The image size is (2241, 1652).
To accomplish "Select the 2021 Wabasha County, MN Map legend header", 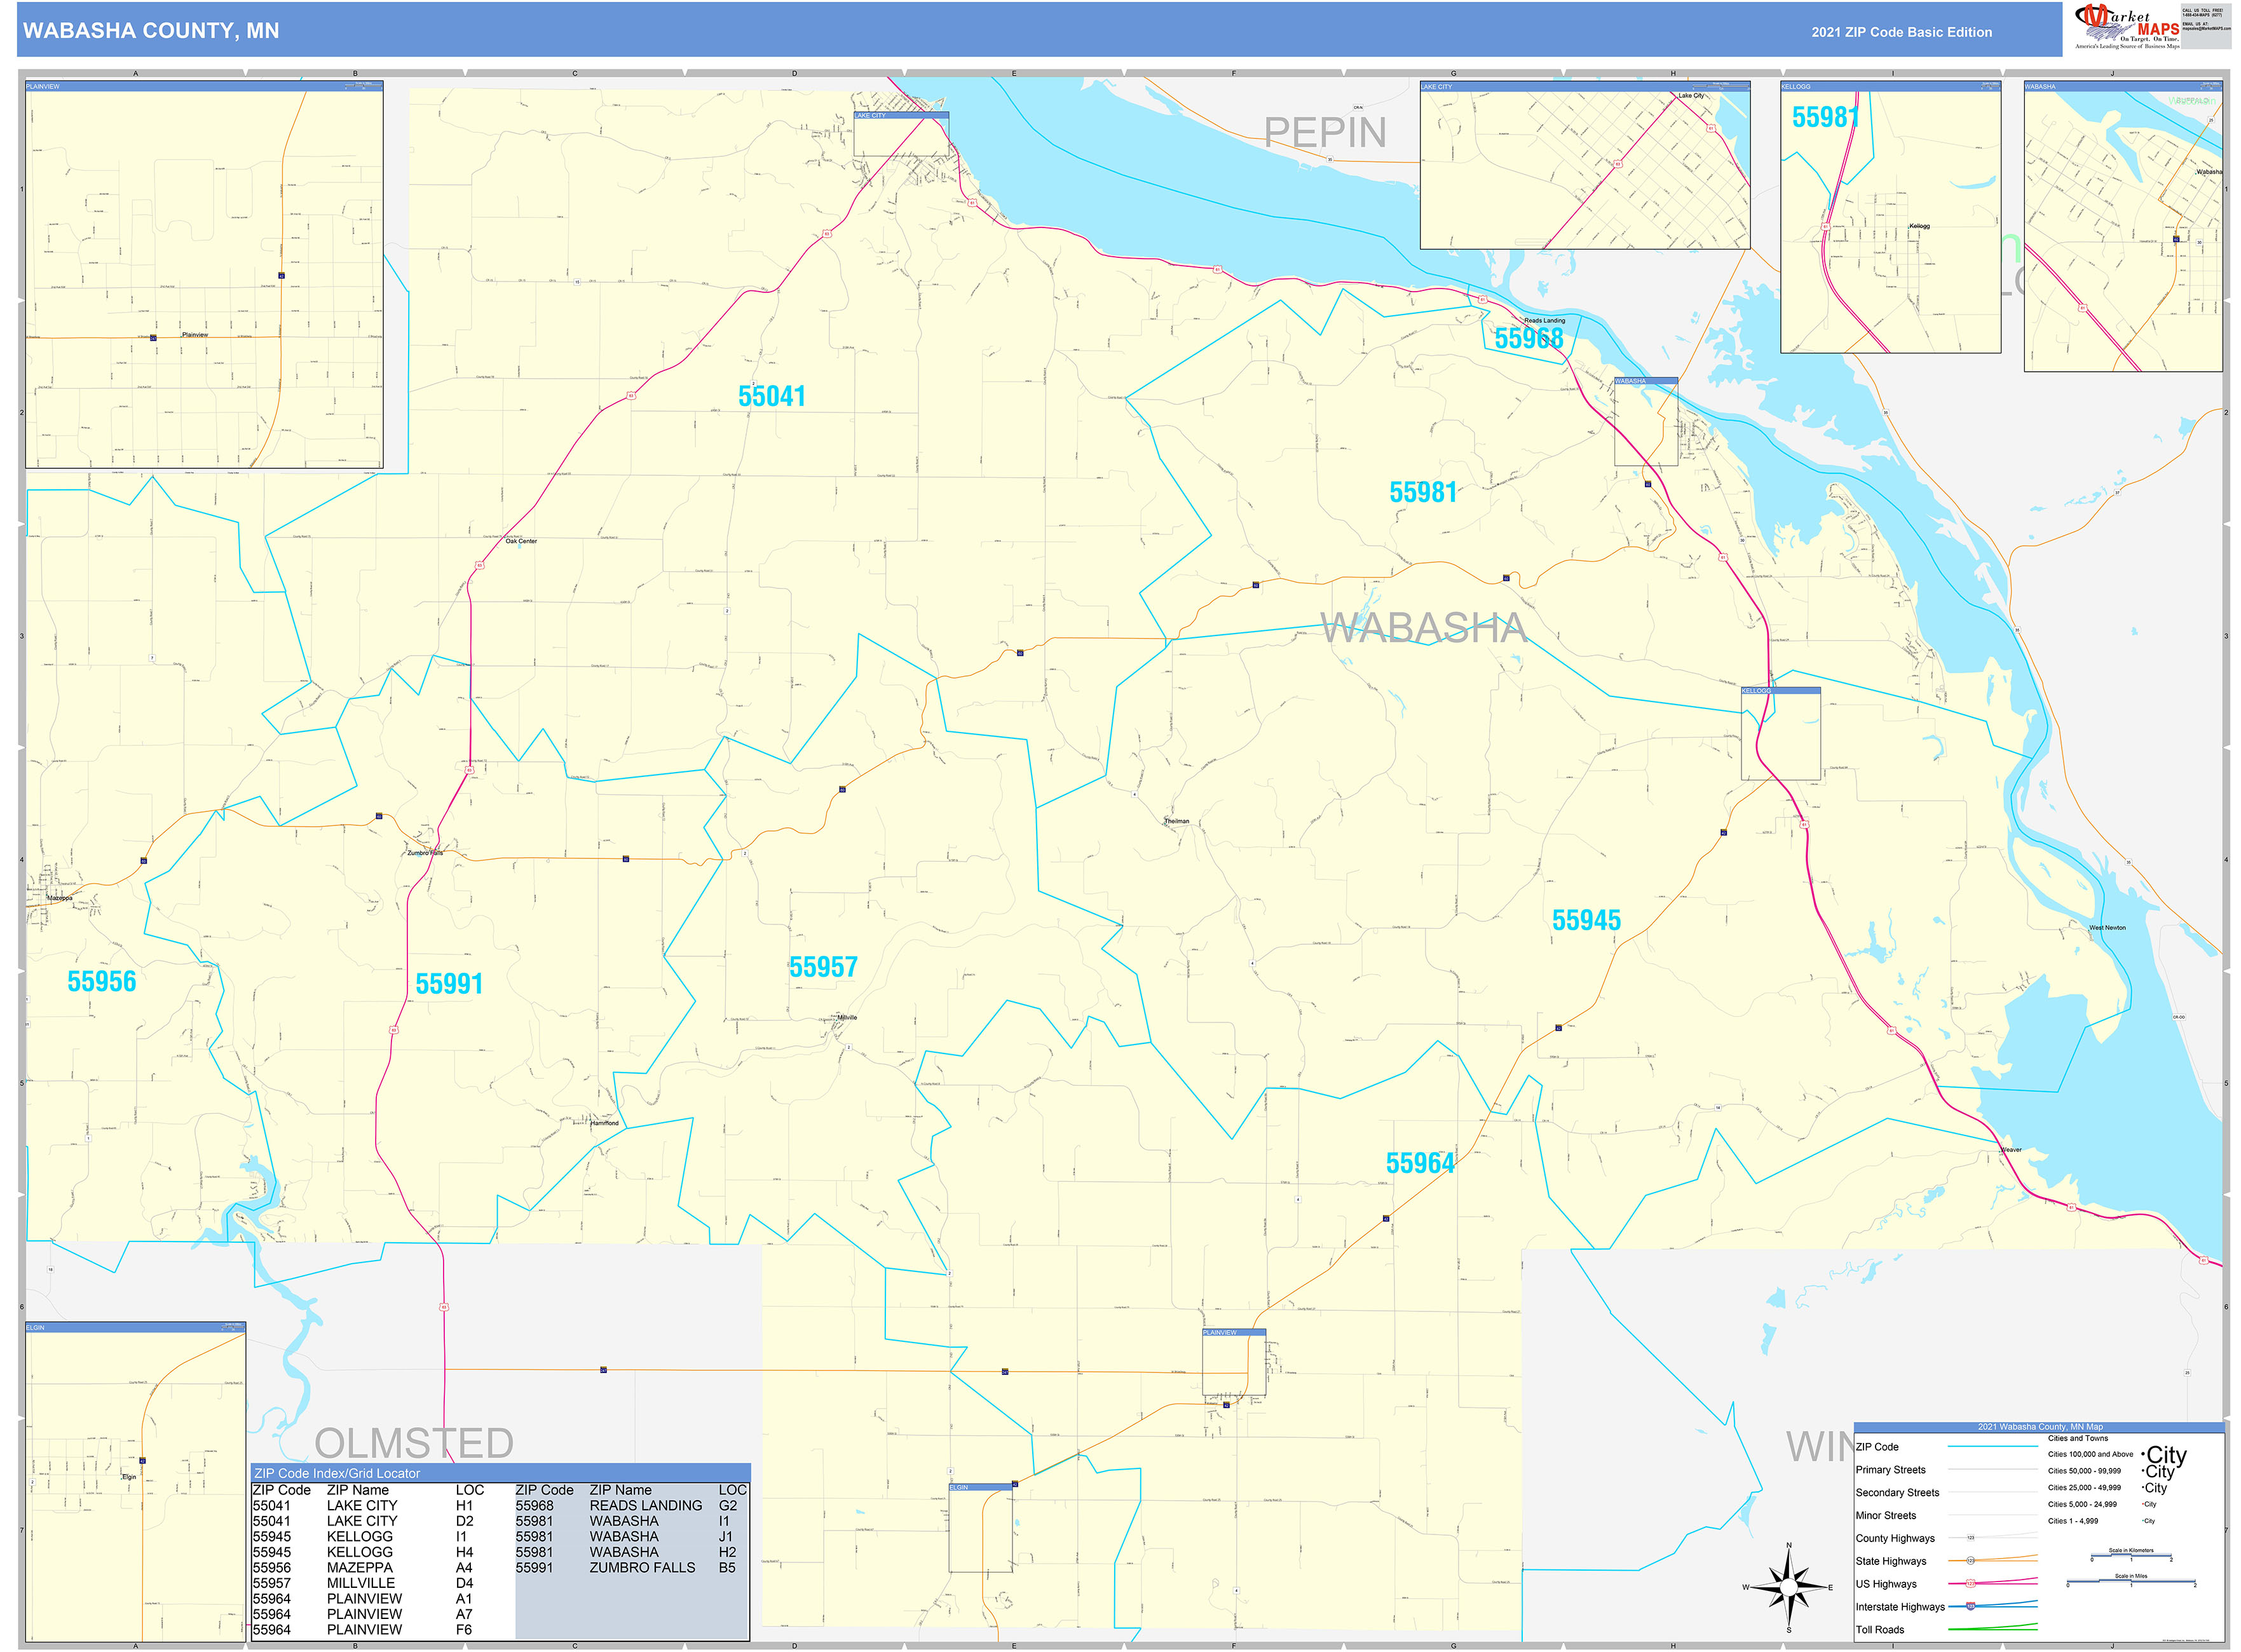I will [2041, 1427].
